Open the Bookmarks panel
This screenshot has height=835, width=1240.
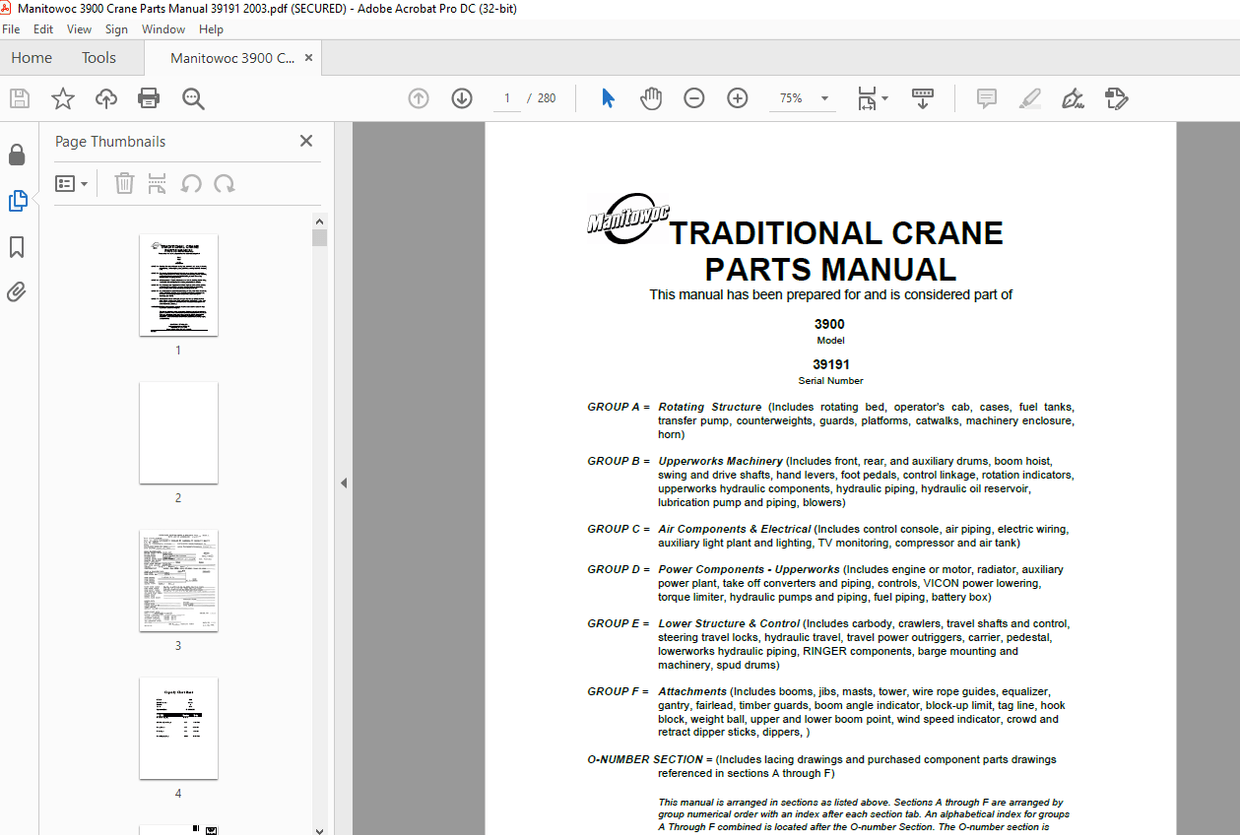16,247
